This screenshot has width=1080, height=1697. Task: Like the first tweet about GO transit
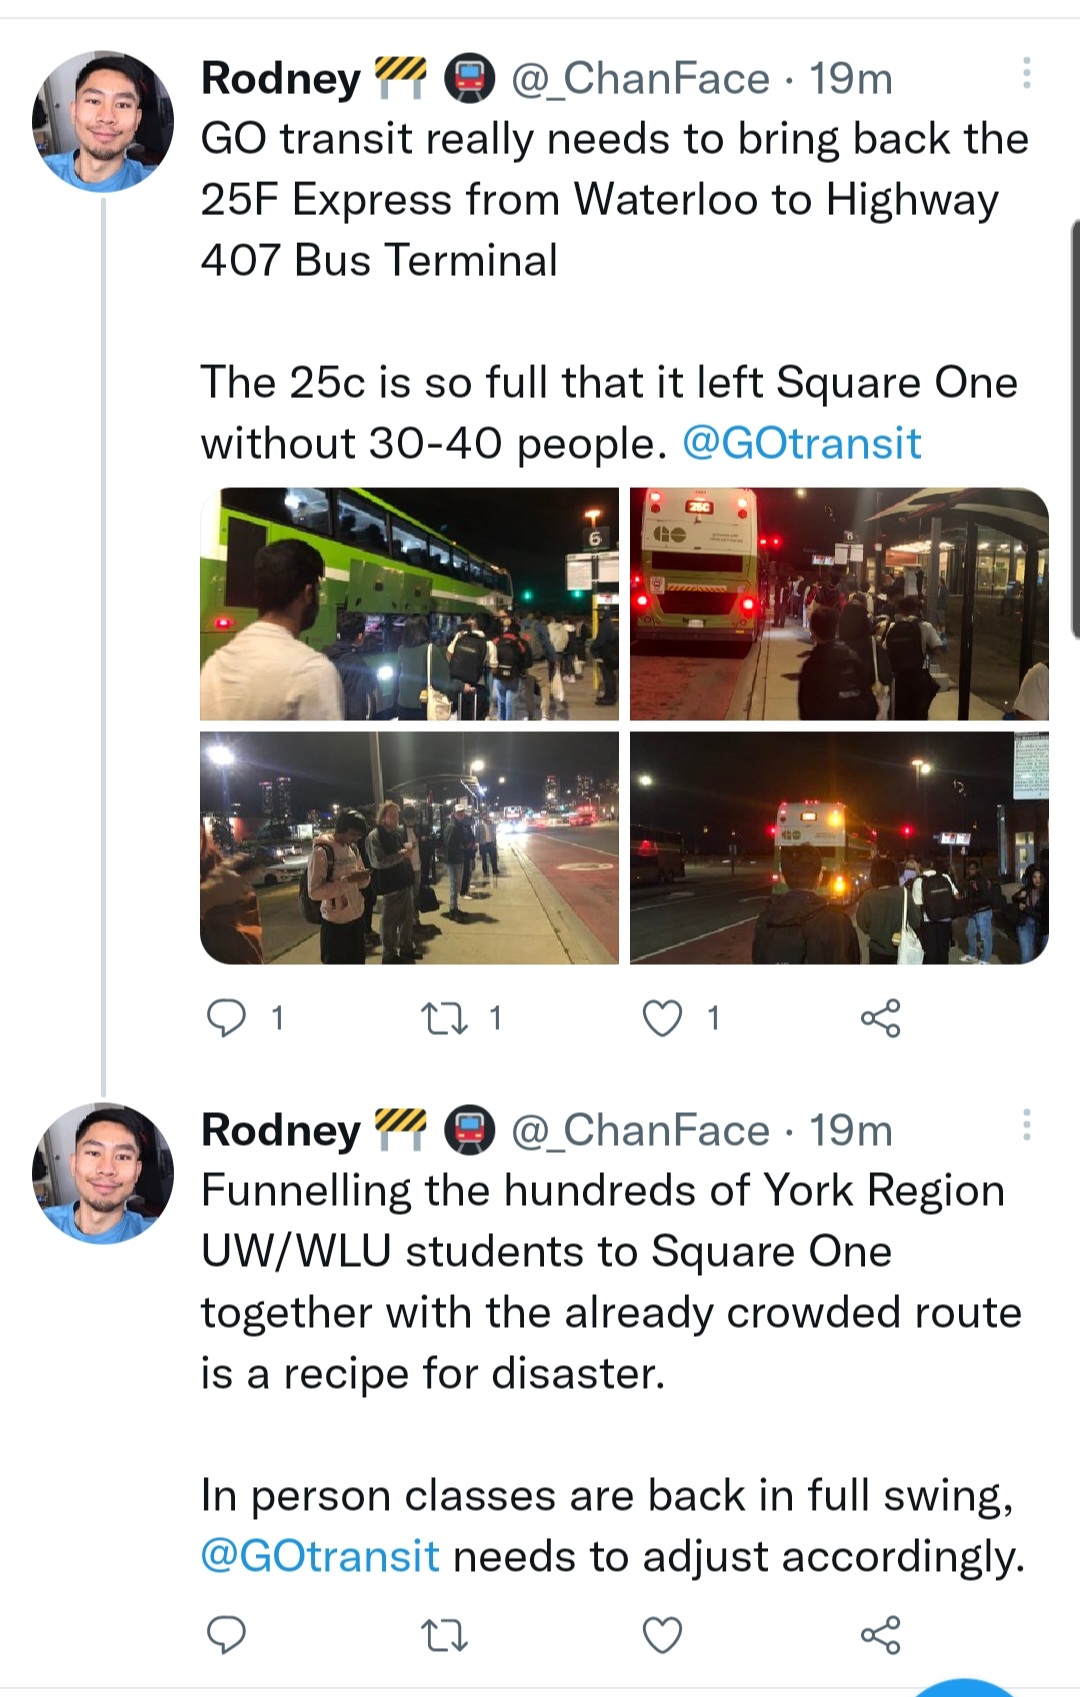point(662,1018)
